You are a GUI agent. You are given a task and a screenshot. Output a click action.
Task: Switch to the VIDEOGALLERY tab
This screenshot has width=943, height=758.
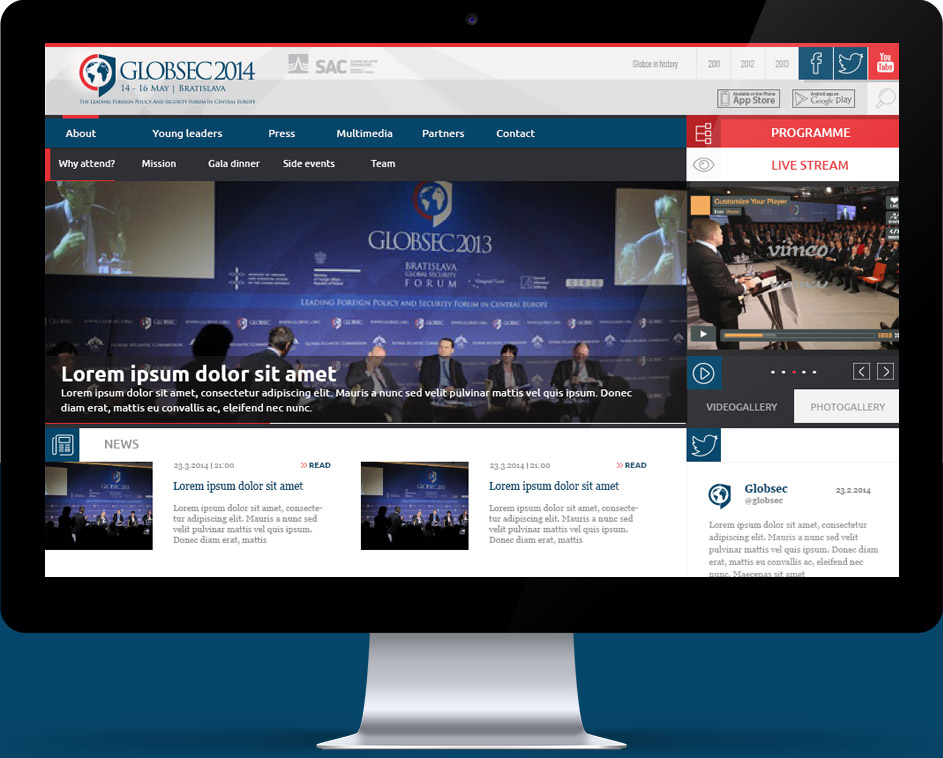coord(741,407)
